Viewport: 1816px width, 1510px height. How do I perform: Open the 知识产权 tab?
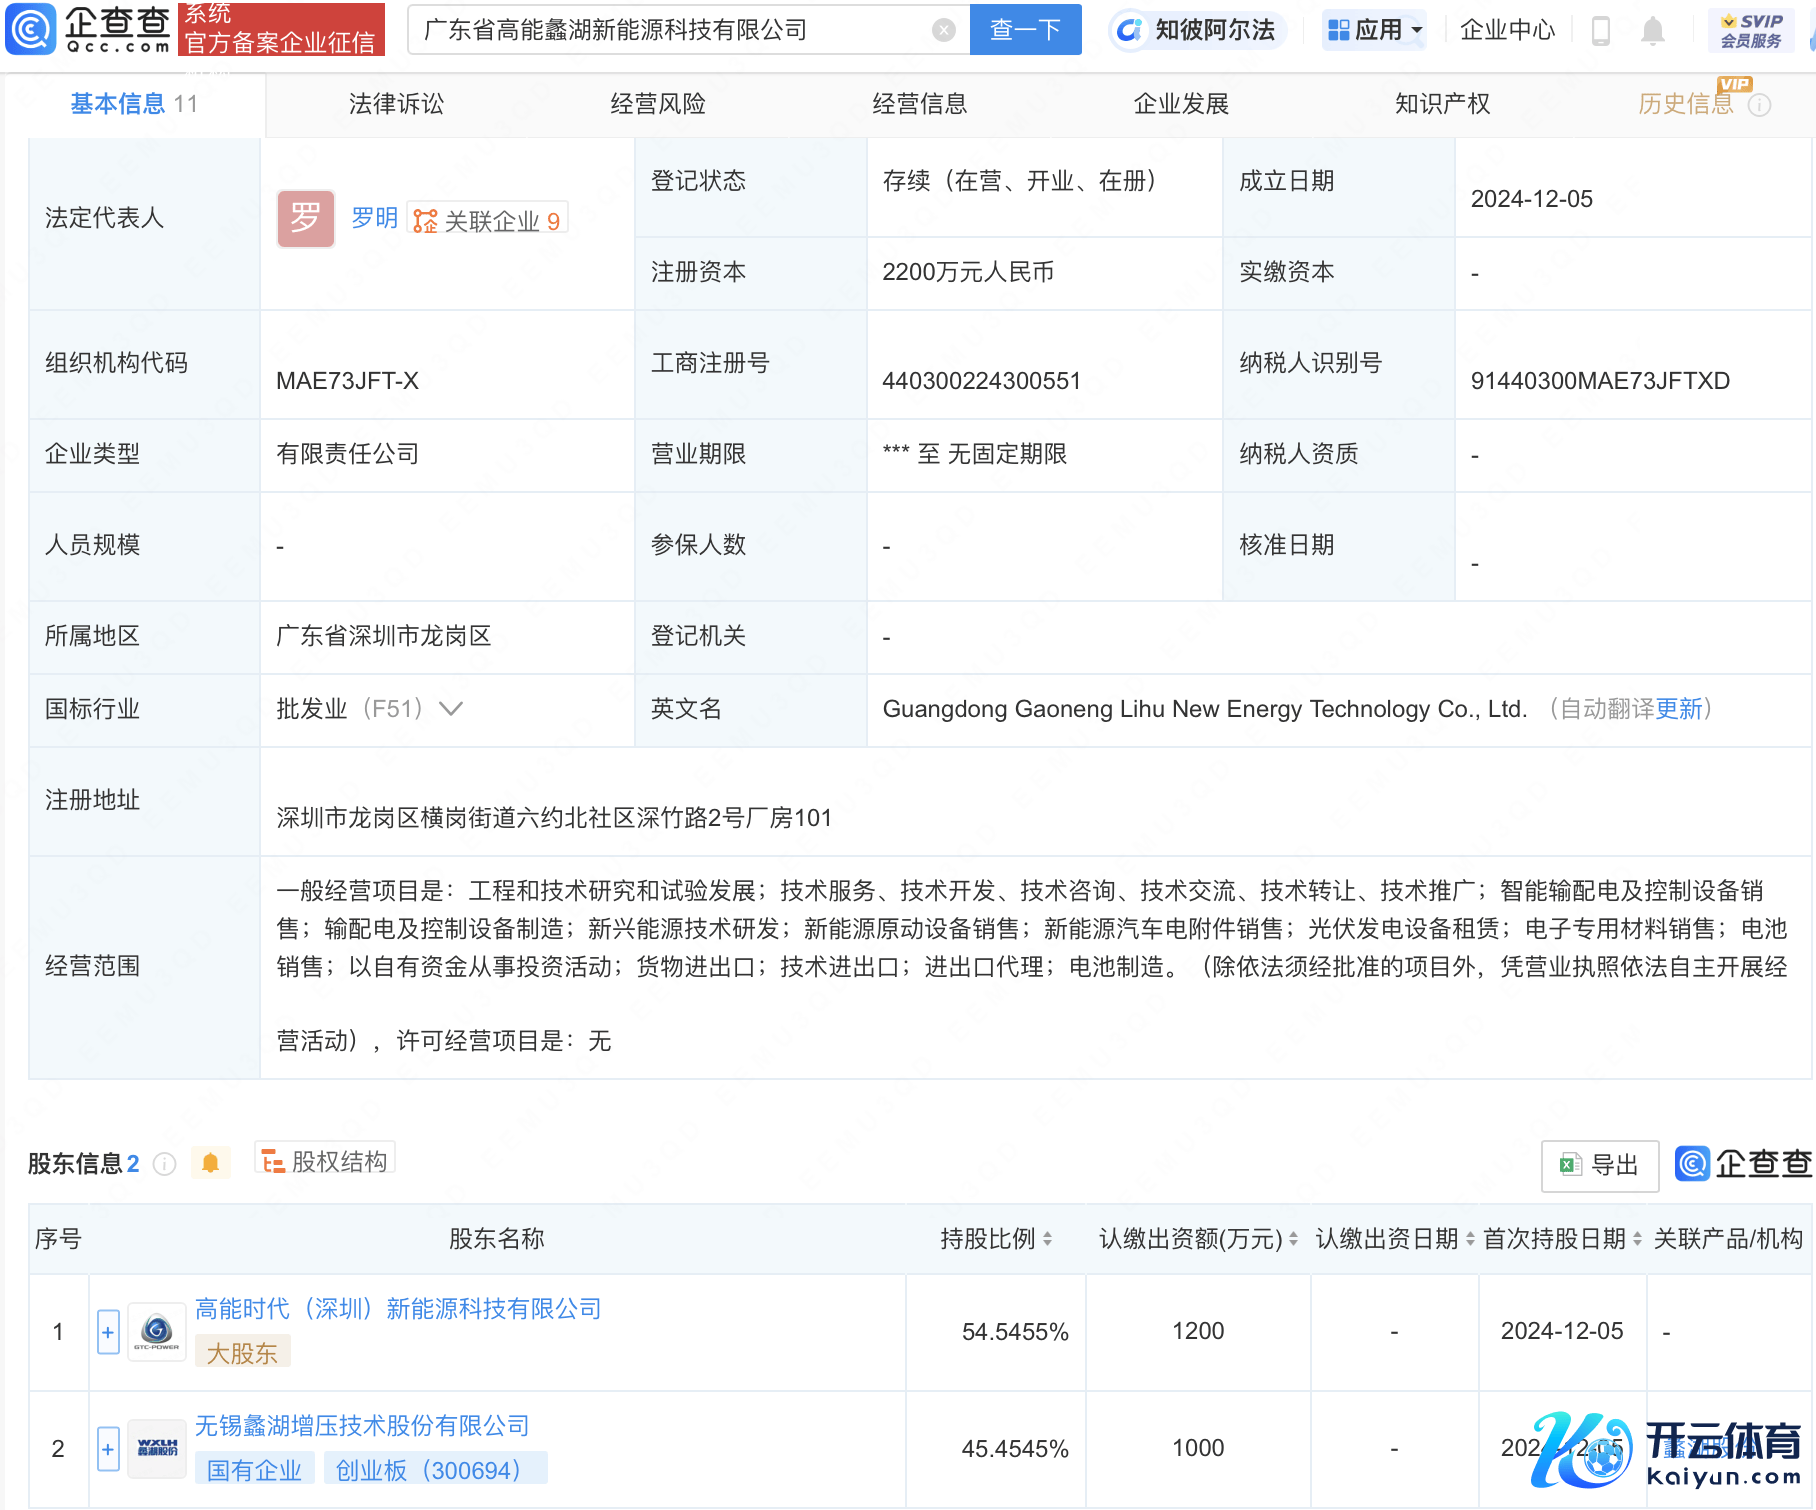[1442, 104]
